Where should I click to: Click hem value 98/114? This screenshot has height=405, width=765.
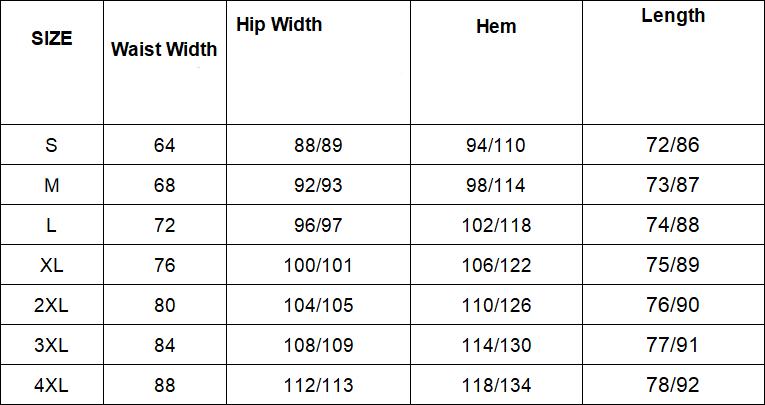pos(496,185)
